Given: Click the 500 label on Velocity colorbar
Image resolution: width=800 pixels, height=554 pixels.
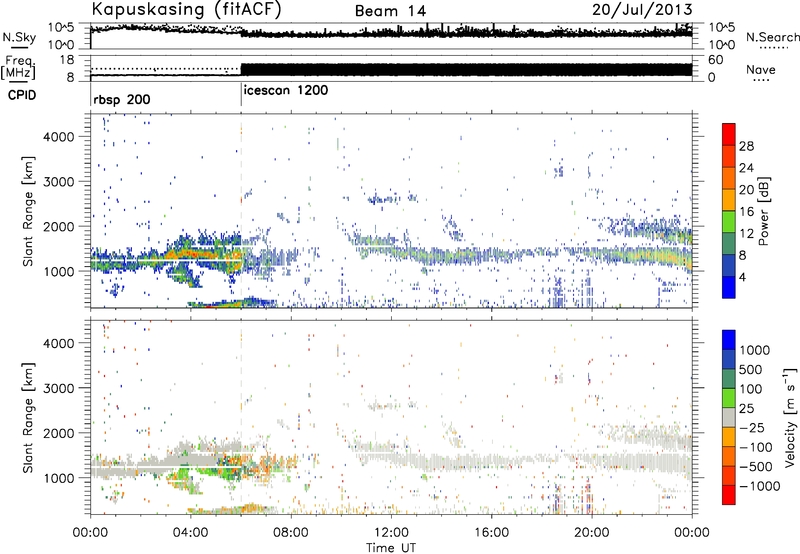Looking at the screenshot, I should coord(751,369).
